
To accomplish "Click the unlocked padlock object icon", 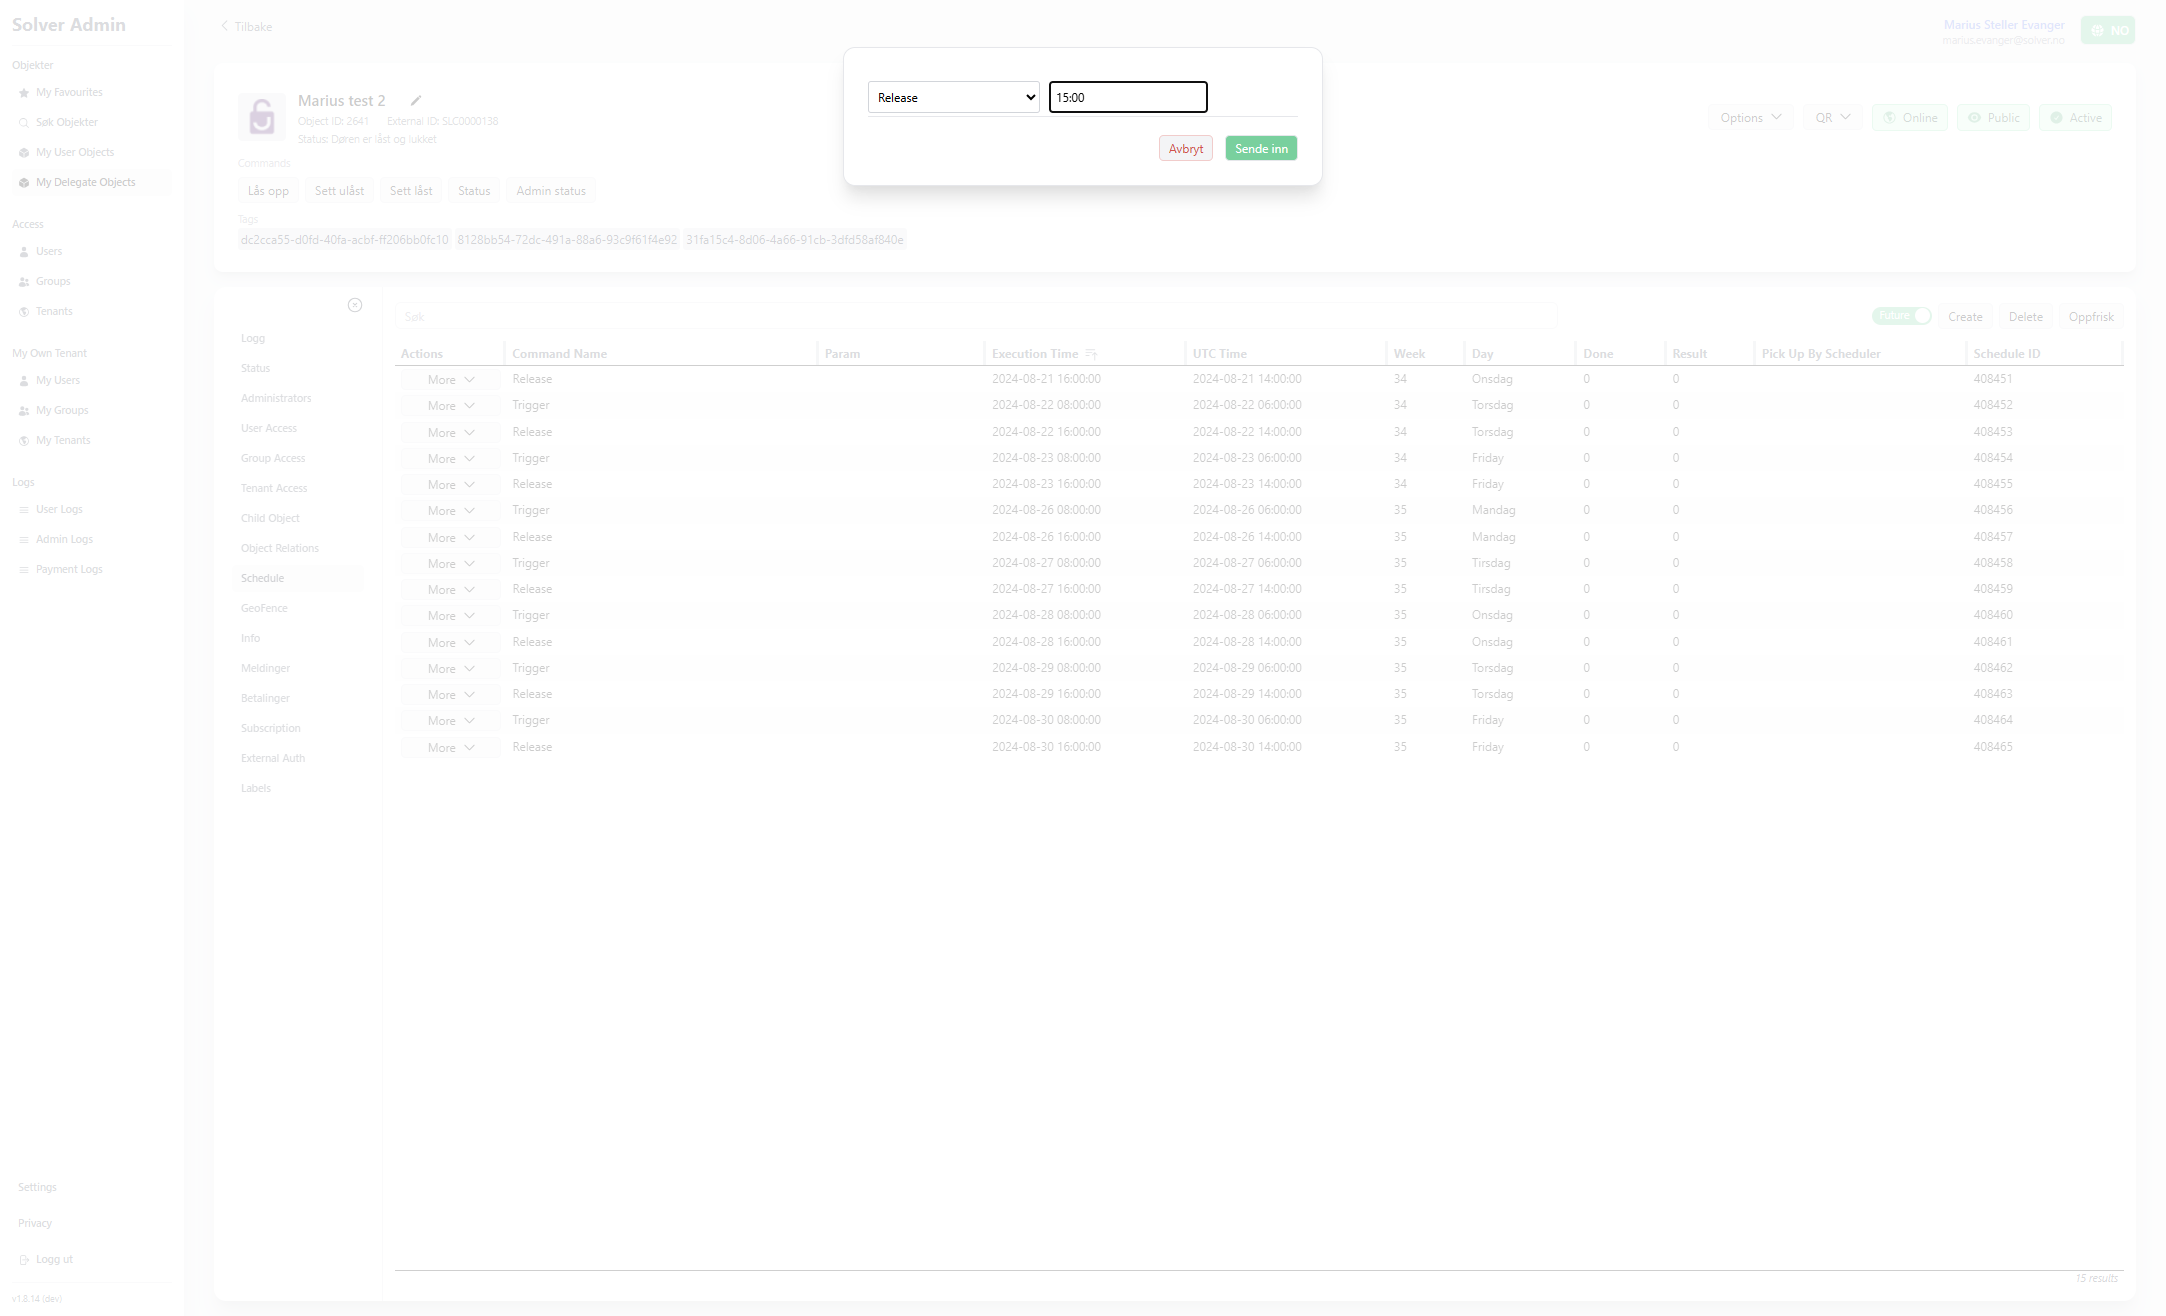I will (262, 117).
